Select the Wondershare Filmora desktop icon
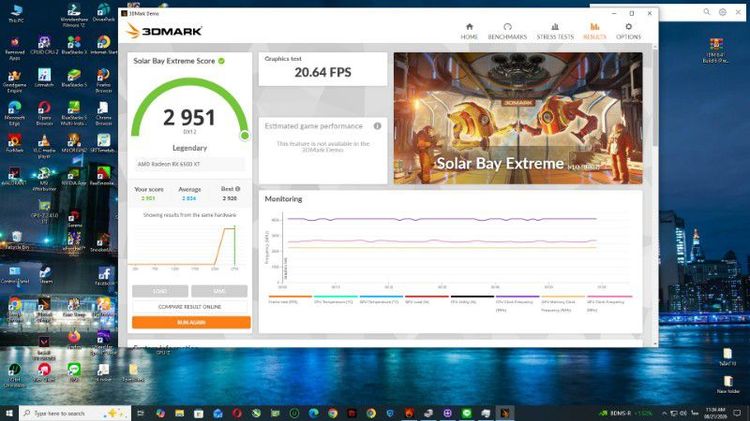750x421 pixels. (73, 14)
